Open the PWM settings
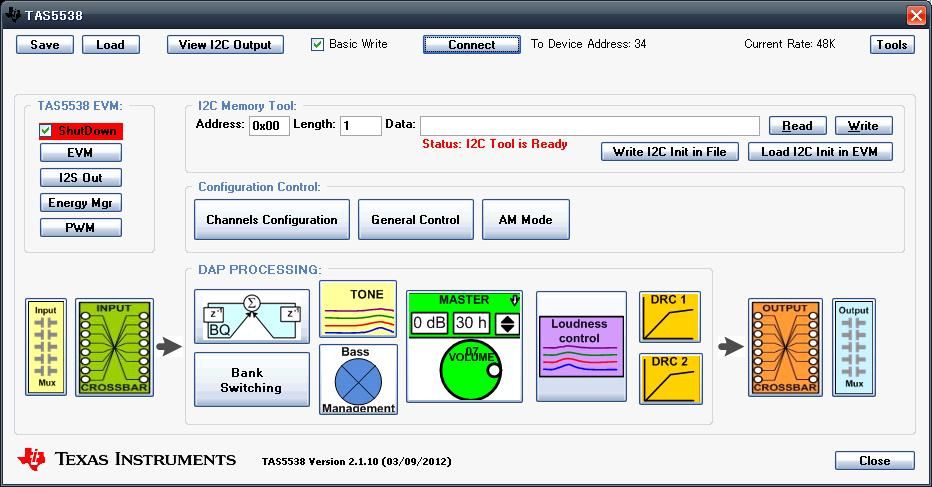Screen dimensions: 932x487 (x=81, y=228)
